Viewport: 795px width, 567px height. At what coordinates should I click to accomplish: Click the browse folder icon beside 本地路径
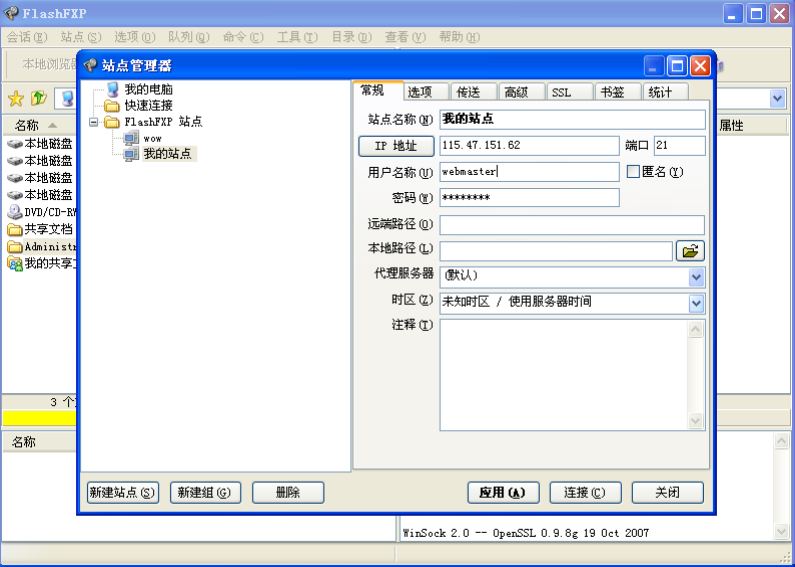(690, 251)
